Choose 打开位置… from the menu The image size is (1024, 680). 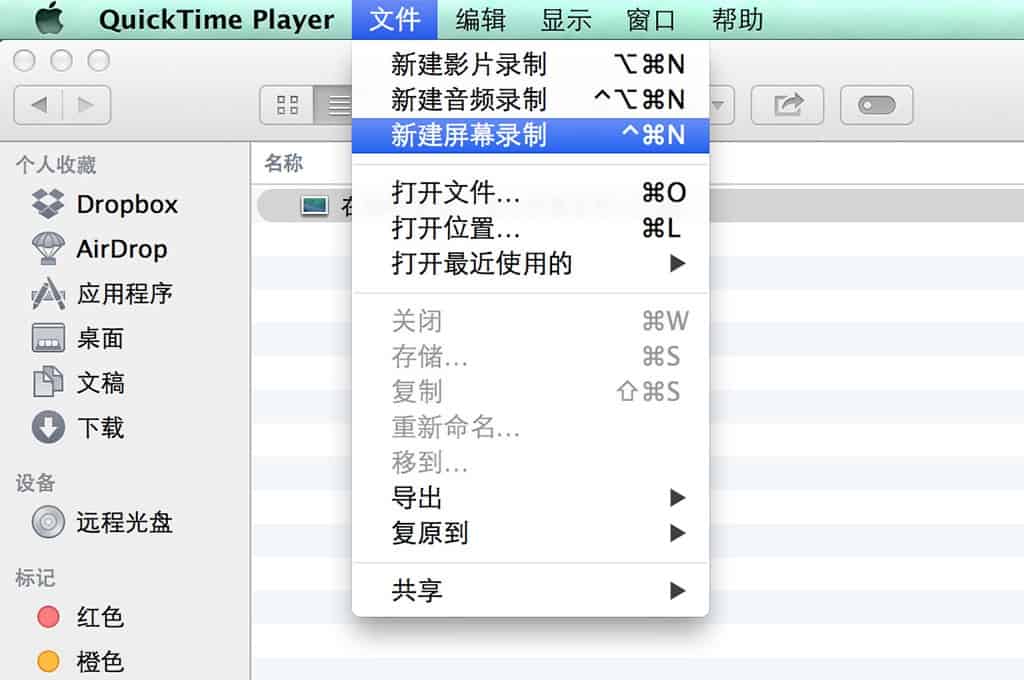tap(530, 228)
